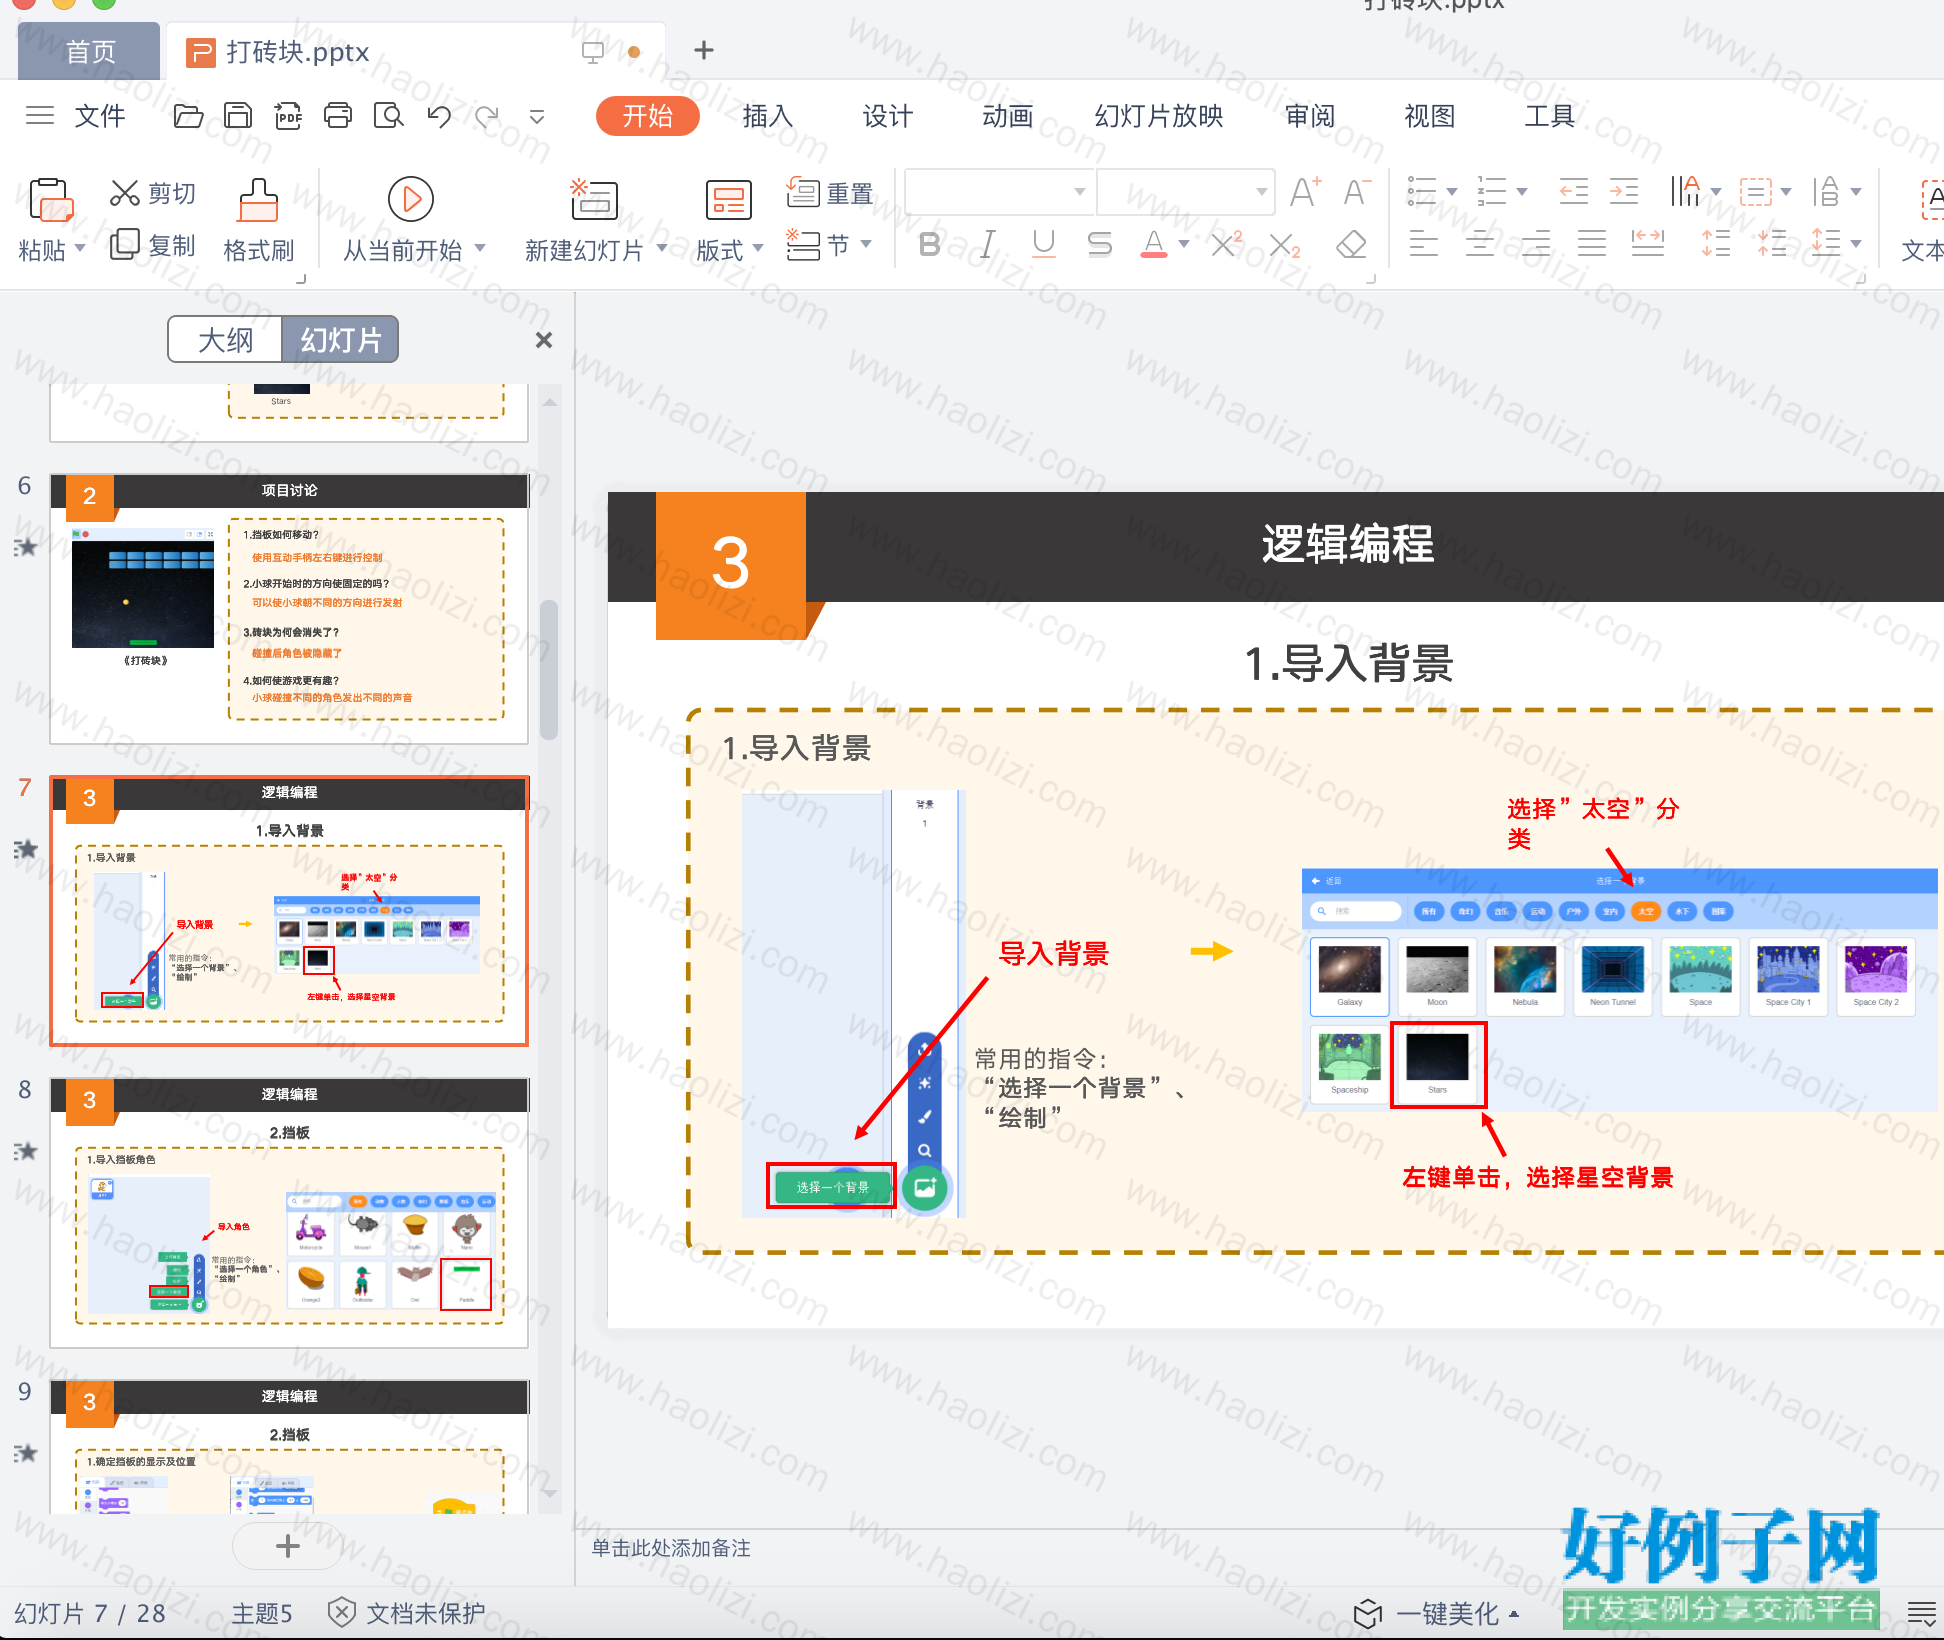The width and height of the screenshot is (1944, 1640).
Task: Open the font color A swatch
Action: (x=1154, y=245)
